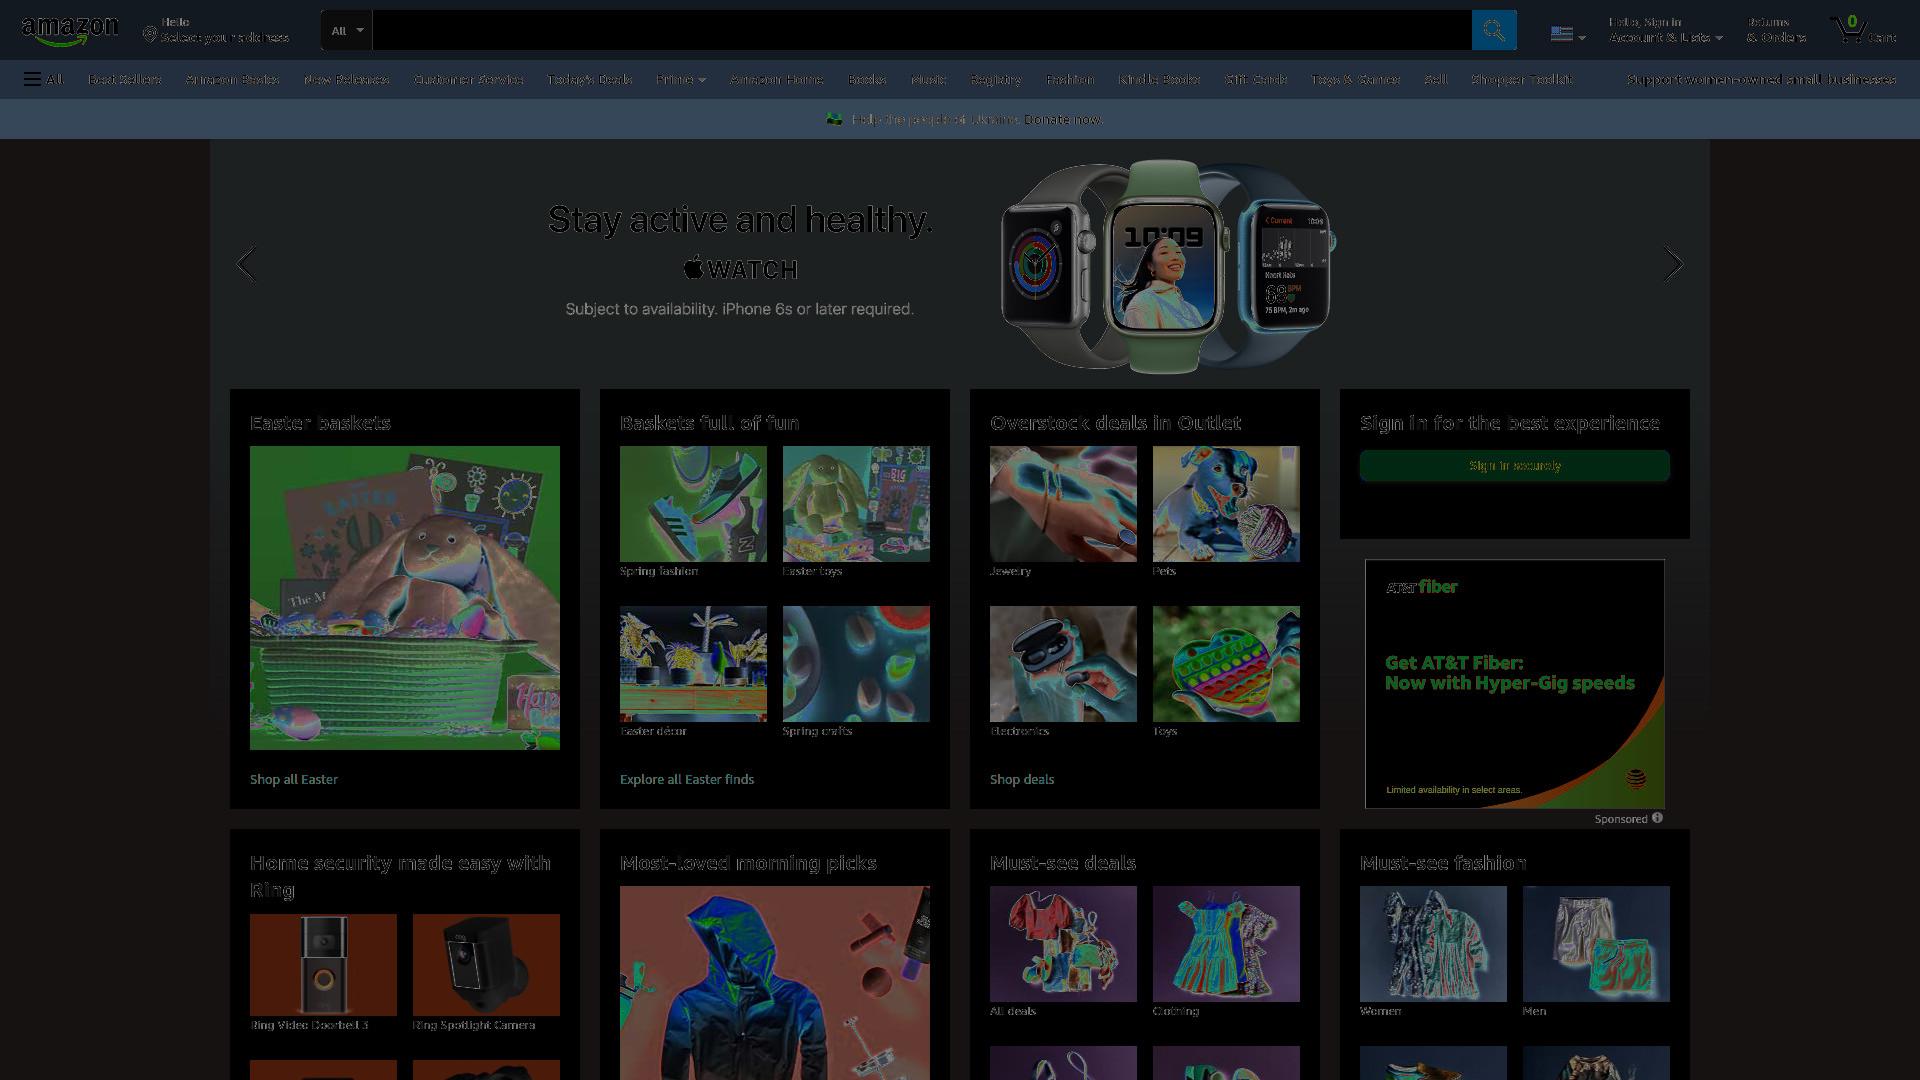Screen dimensions: 1920x1080
Task: Open Fashion nav link
Action: click(1070, 79)
